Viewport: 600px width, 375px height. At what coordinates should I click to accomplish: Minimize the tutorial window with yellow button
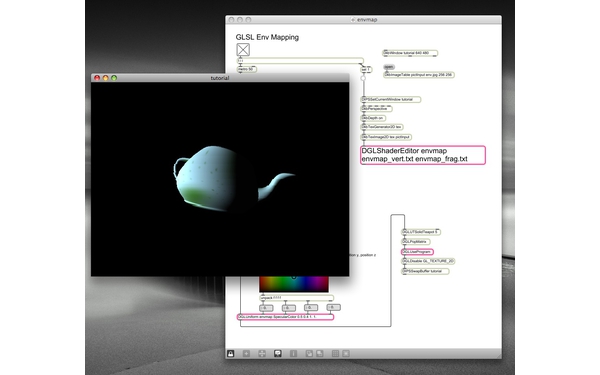click(106, 78)
